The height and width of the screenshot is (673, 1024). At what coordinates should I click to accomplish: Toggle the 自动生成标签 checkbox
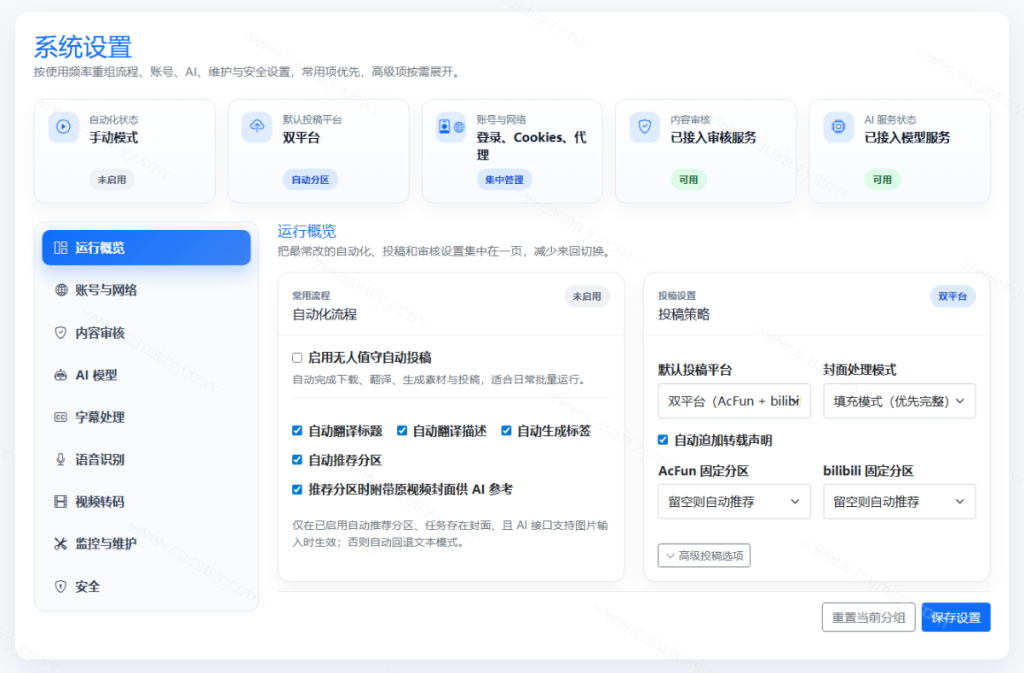[x=506, y=431]
